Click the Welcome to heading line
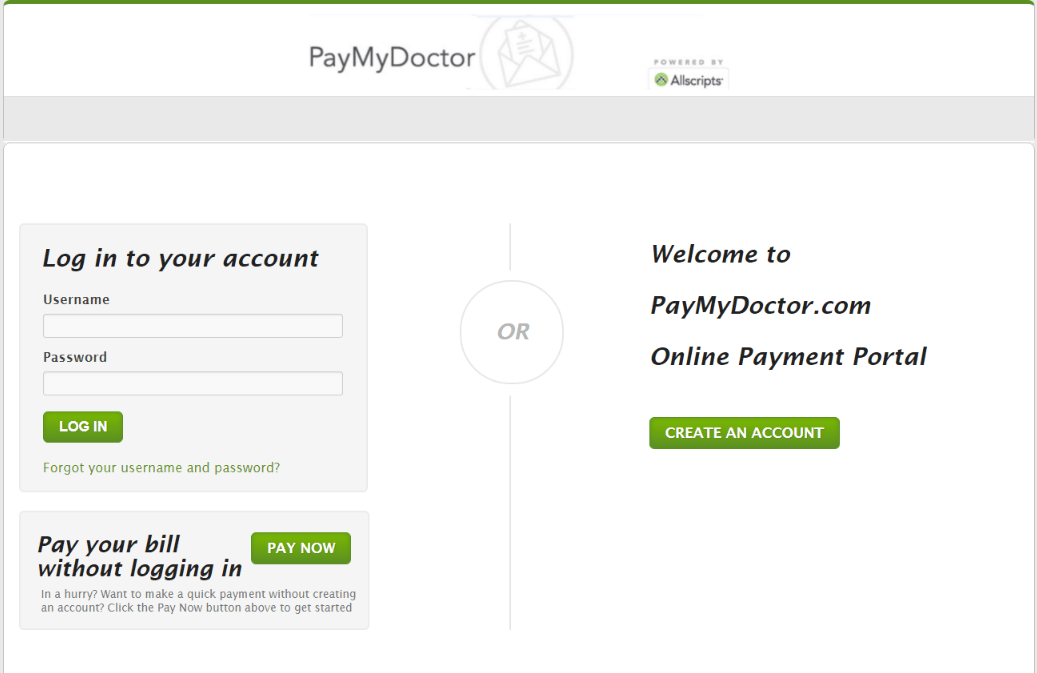 pyautogui.click(x=721, y=255)
